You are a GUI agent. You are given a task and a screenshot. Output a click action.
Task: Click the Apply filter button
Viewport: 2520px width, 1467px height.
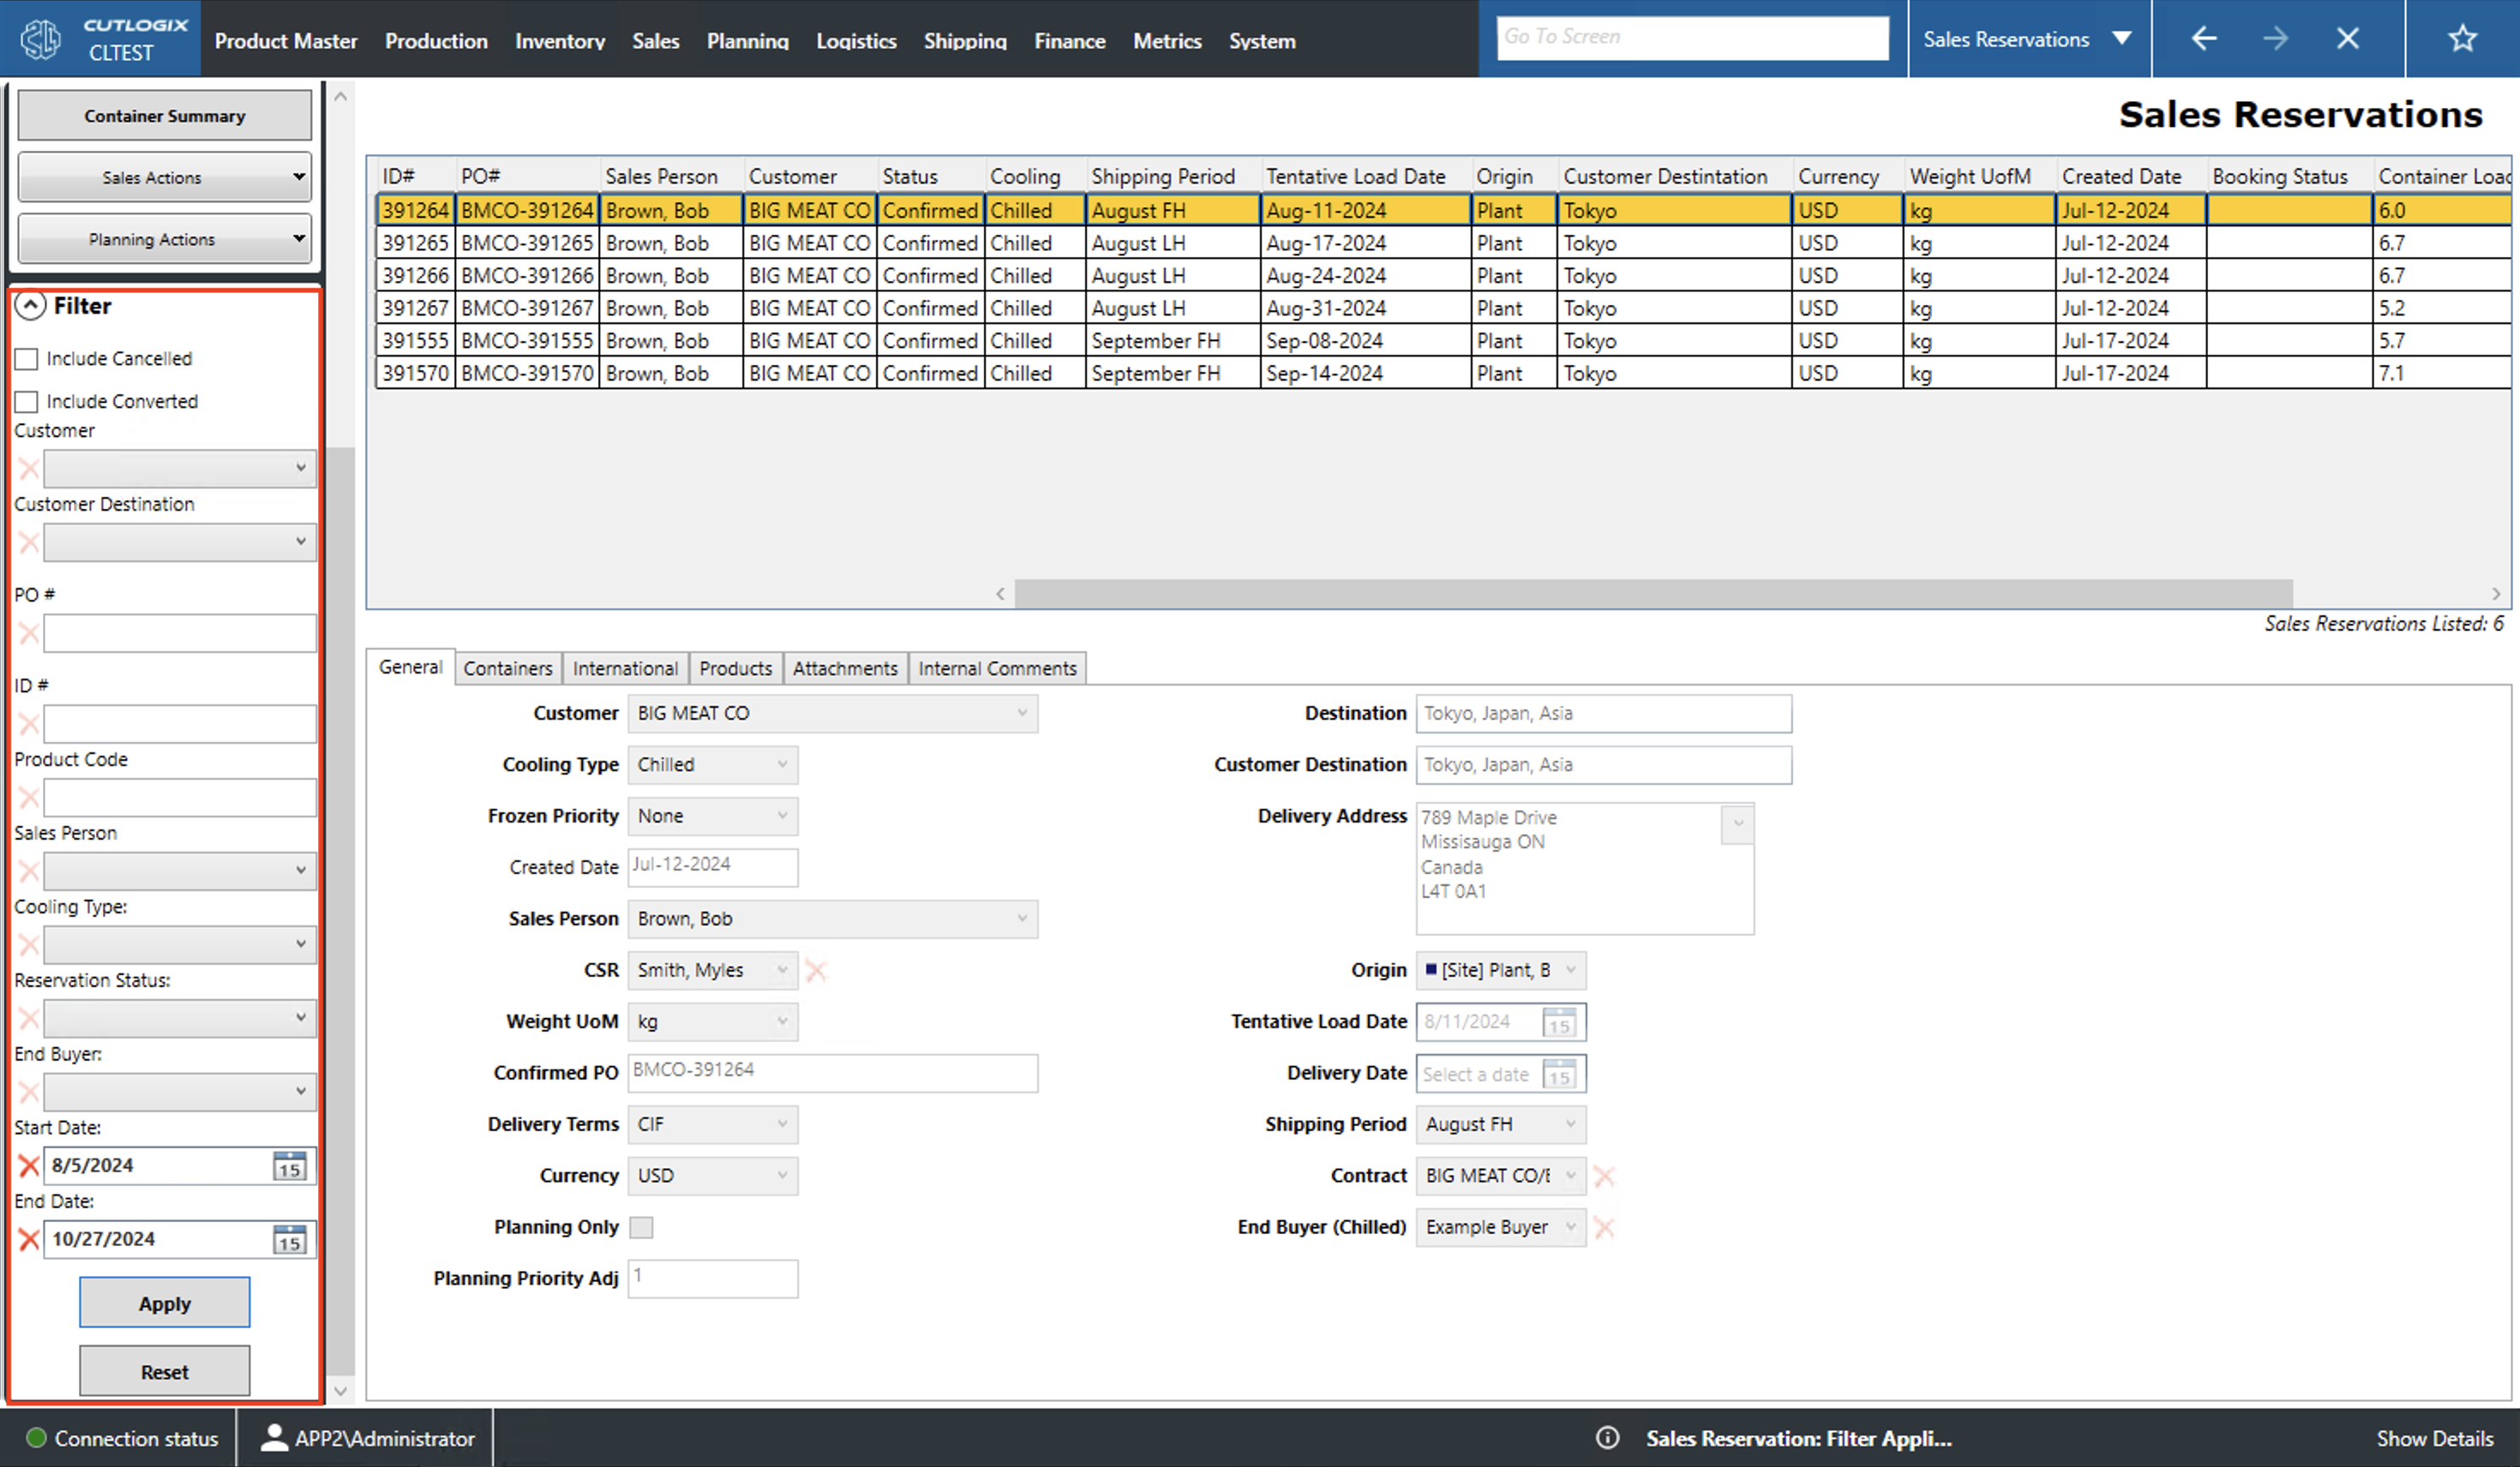point(164,1303)
